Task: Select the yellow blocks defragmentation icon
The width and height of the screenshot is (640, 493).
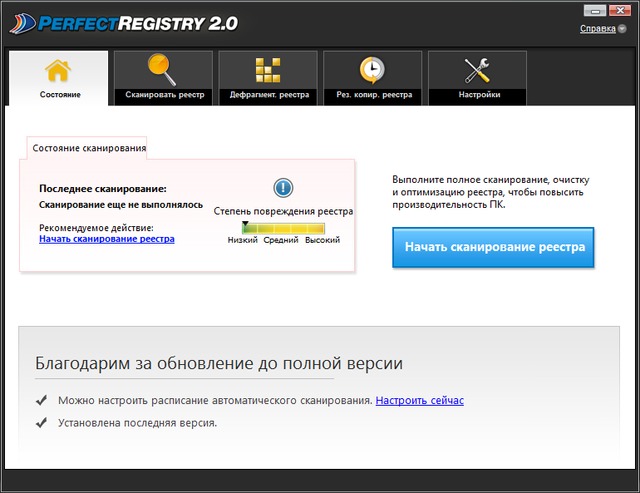Action: coord(267,70)
